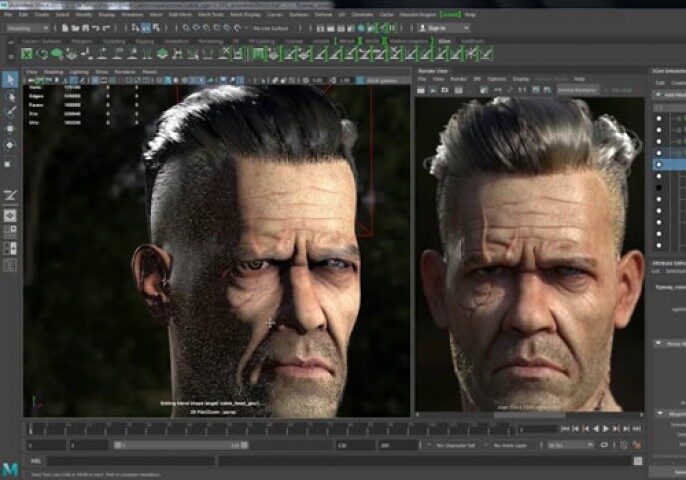Open the Arnold menu in main menu bar
The image size is (686, 480).
tap(450, 14)
